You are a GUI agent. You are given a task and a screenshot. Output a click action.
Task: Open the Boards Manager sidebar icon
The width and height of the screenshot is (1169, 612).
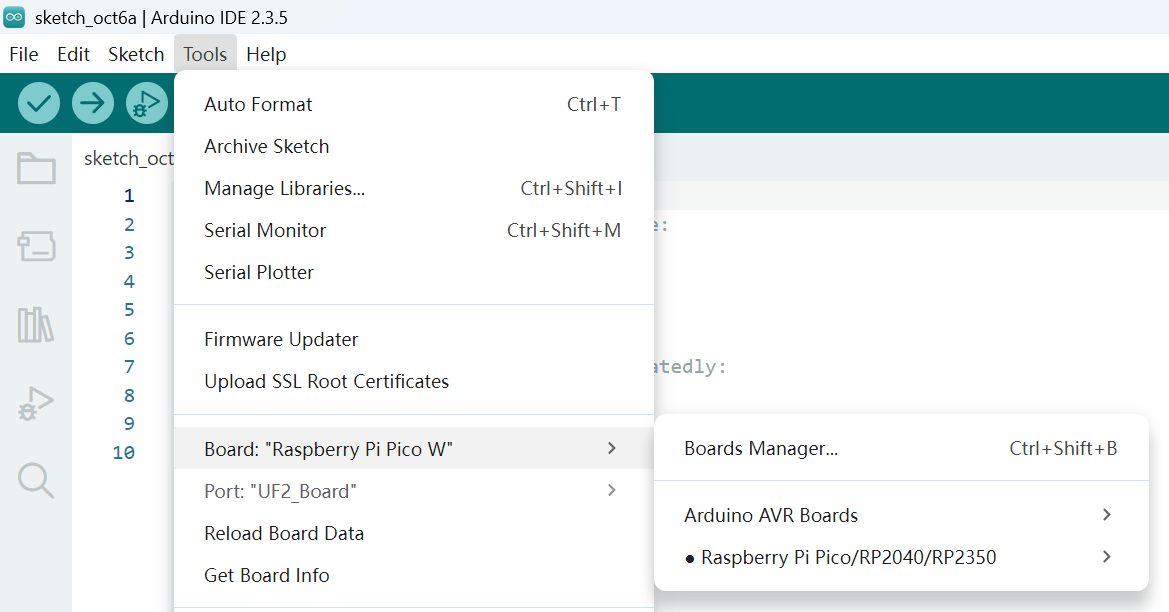(36, 246)
